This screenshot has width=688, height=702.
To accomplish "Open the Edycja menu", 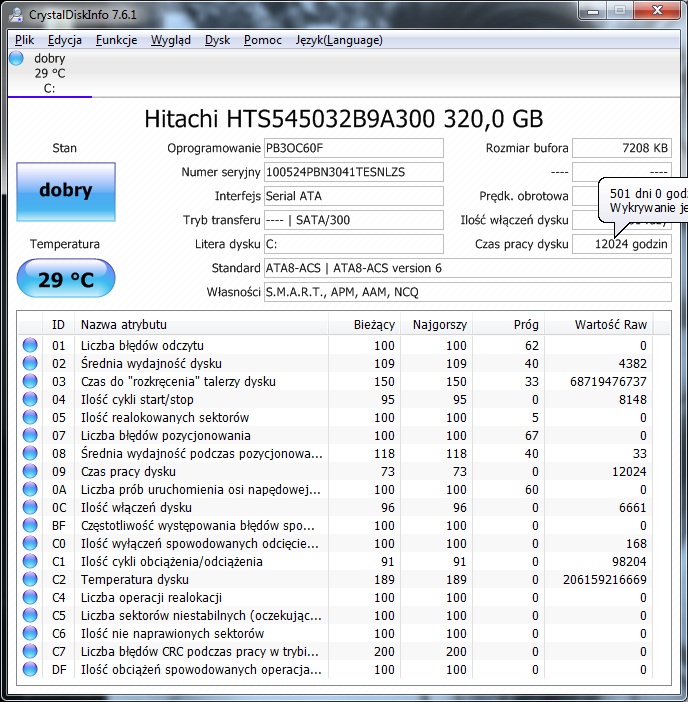I will 64,40.
